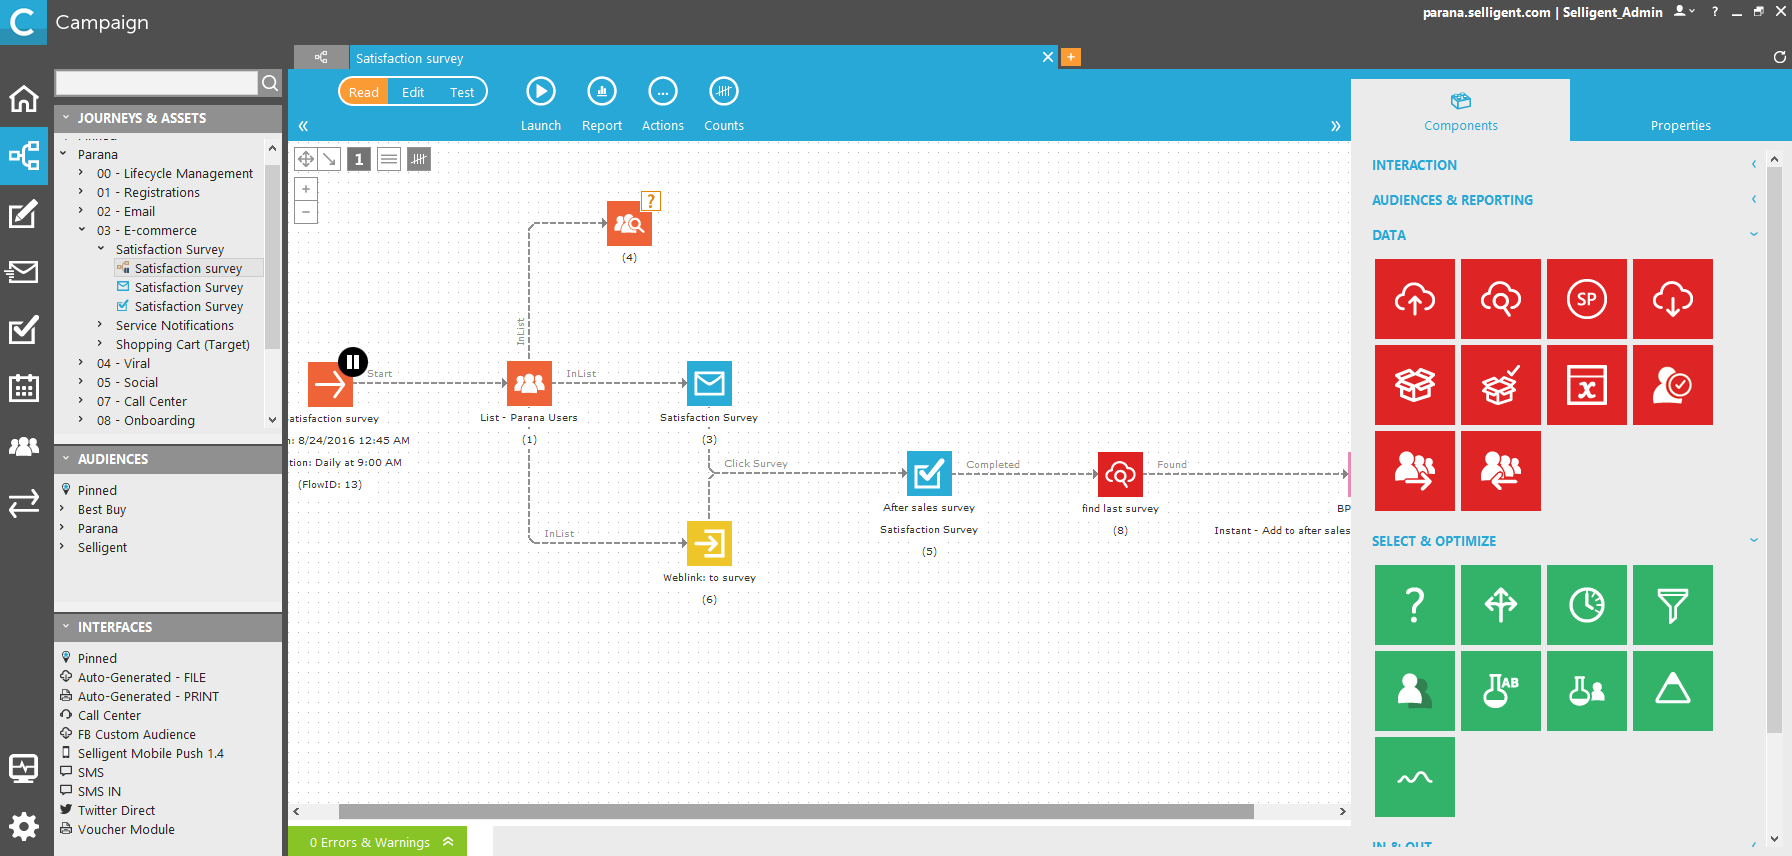The width and height of the screenshot is (1792, 856).
Task: Select the AB test flask component
Action: 1500,691
